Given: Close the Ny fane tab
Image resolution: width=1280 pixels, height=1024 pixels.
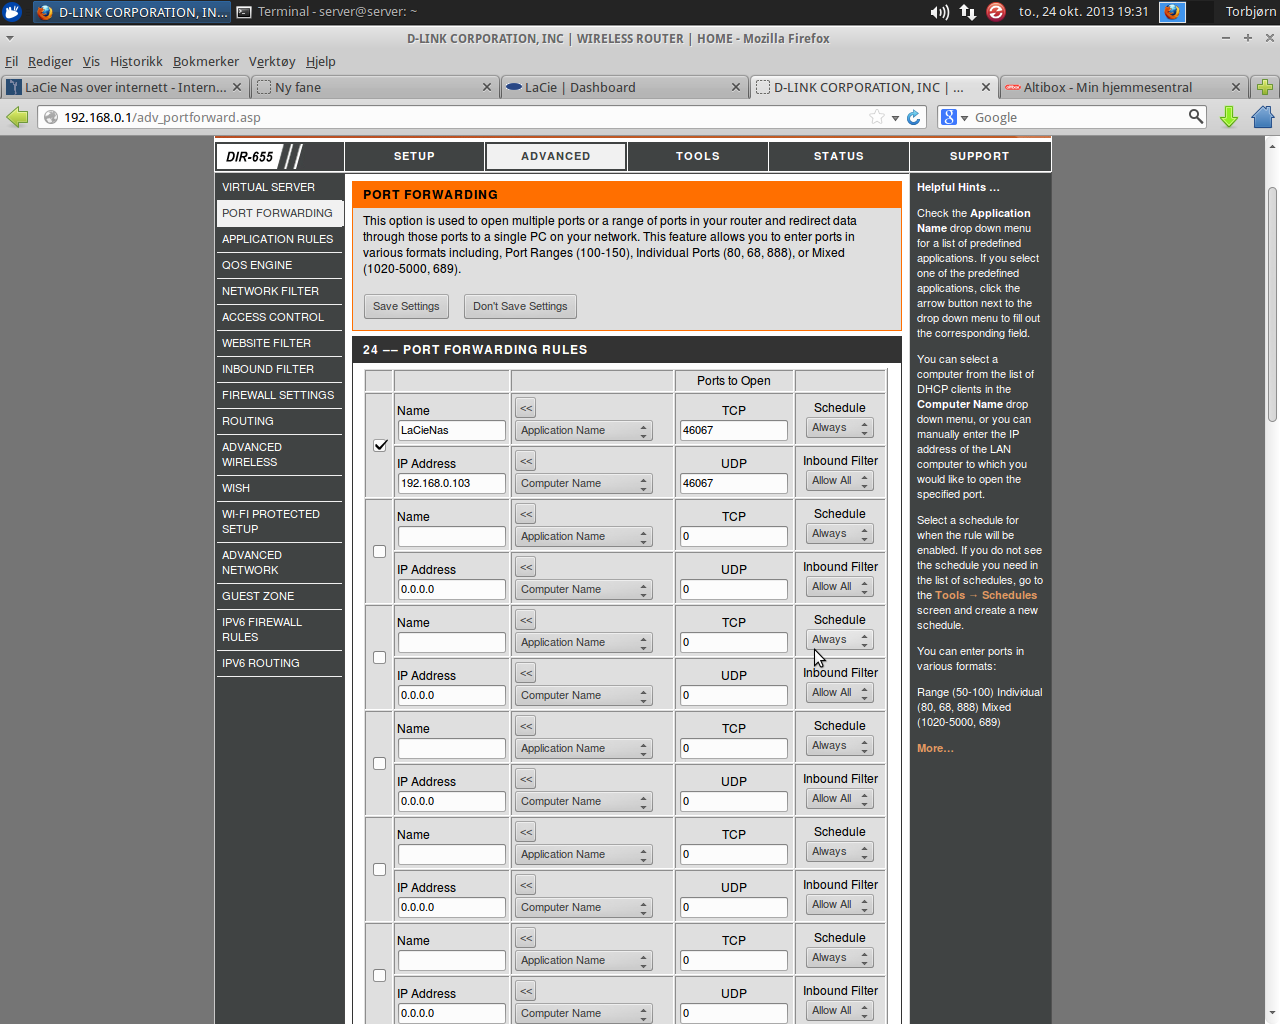Looking at the screenshot, I should 487,87.
